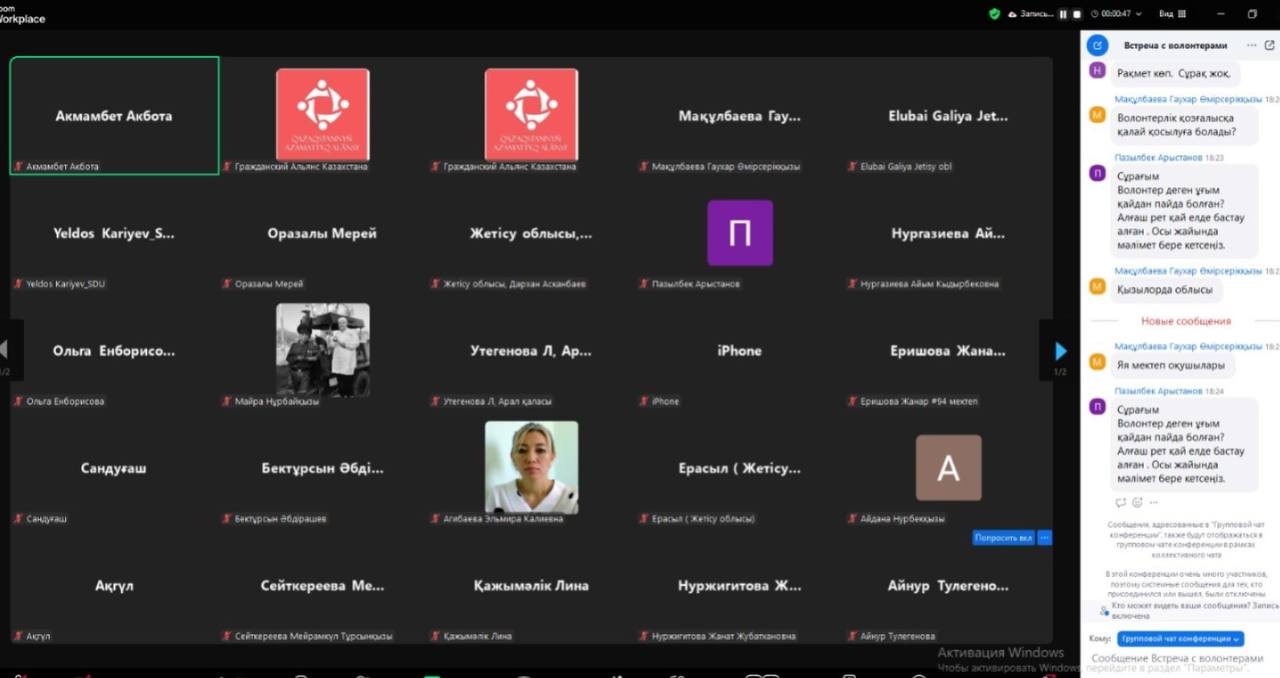The image size is (1280, 678).
Task: Click 'Кто может видеть ваши сообщения?' link
Action: 1178,605
